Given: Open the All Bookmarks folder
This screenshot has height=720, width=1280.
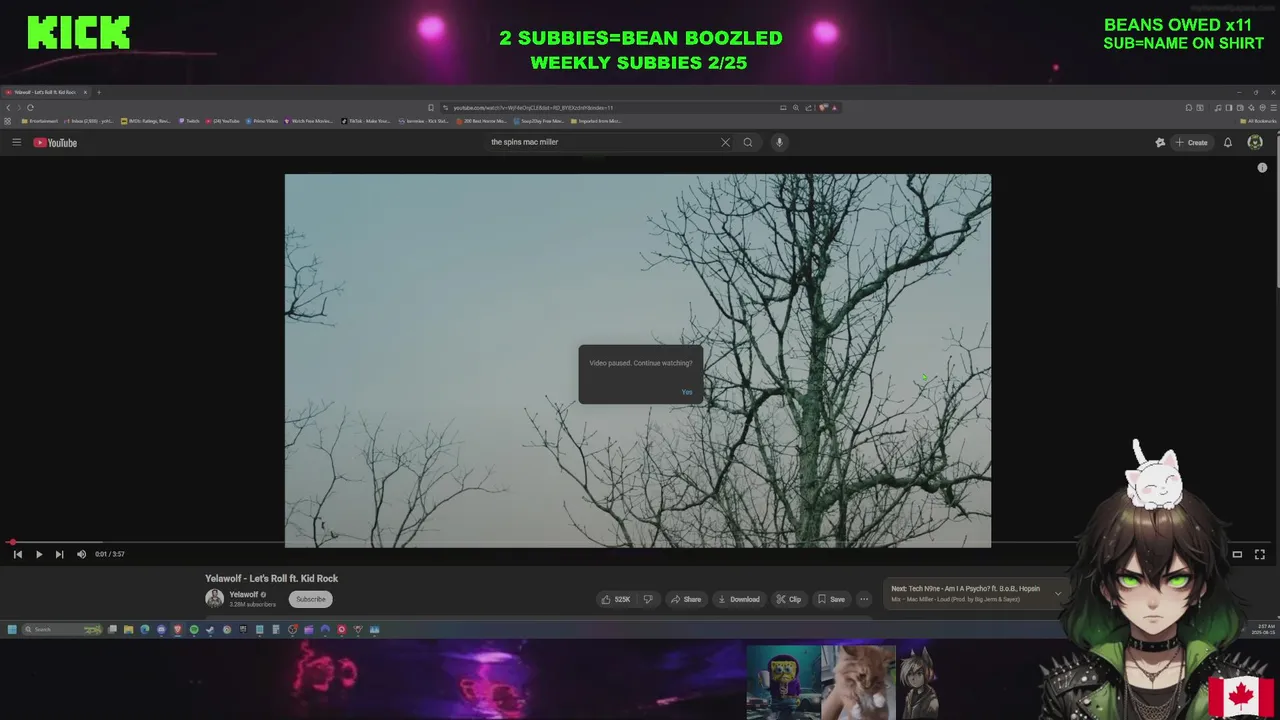Looking at the screenshot, I should point(1258,121).
